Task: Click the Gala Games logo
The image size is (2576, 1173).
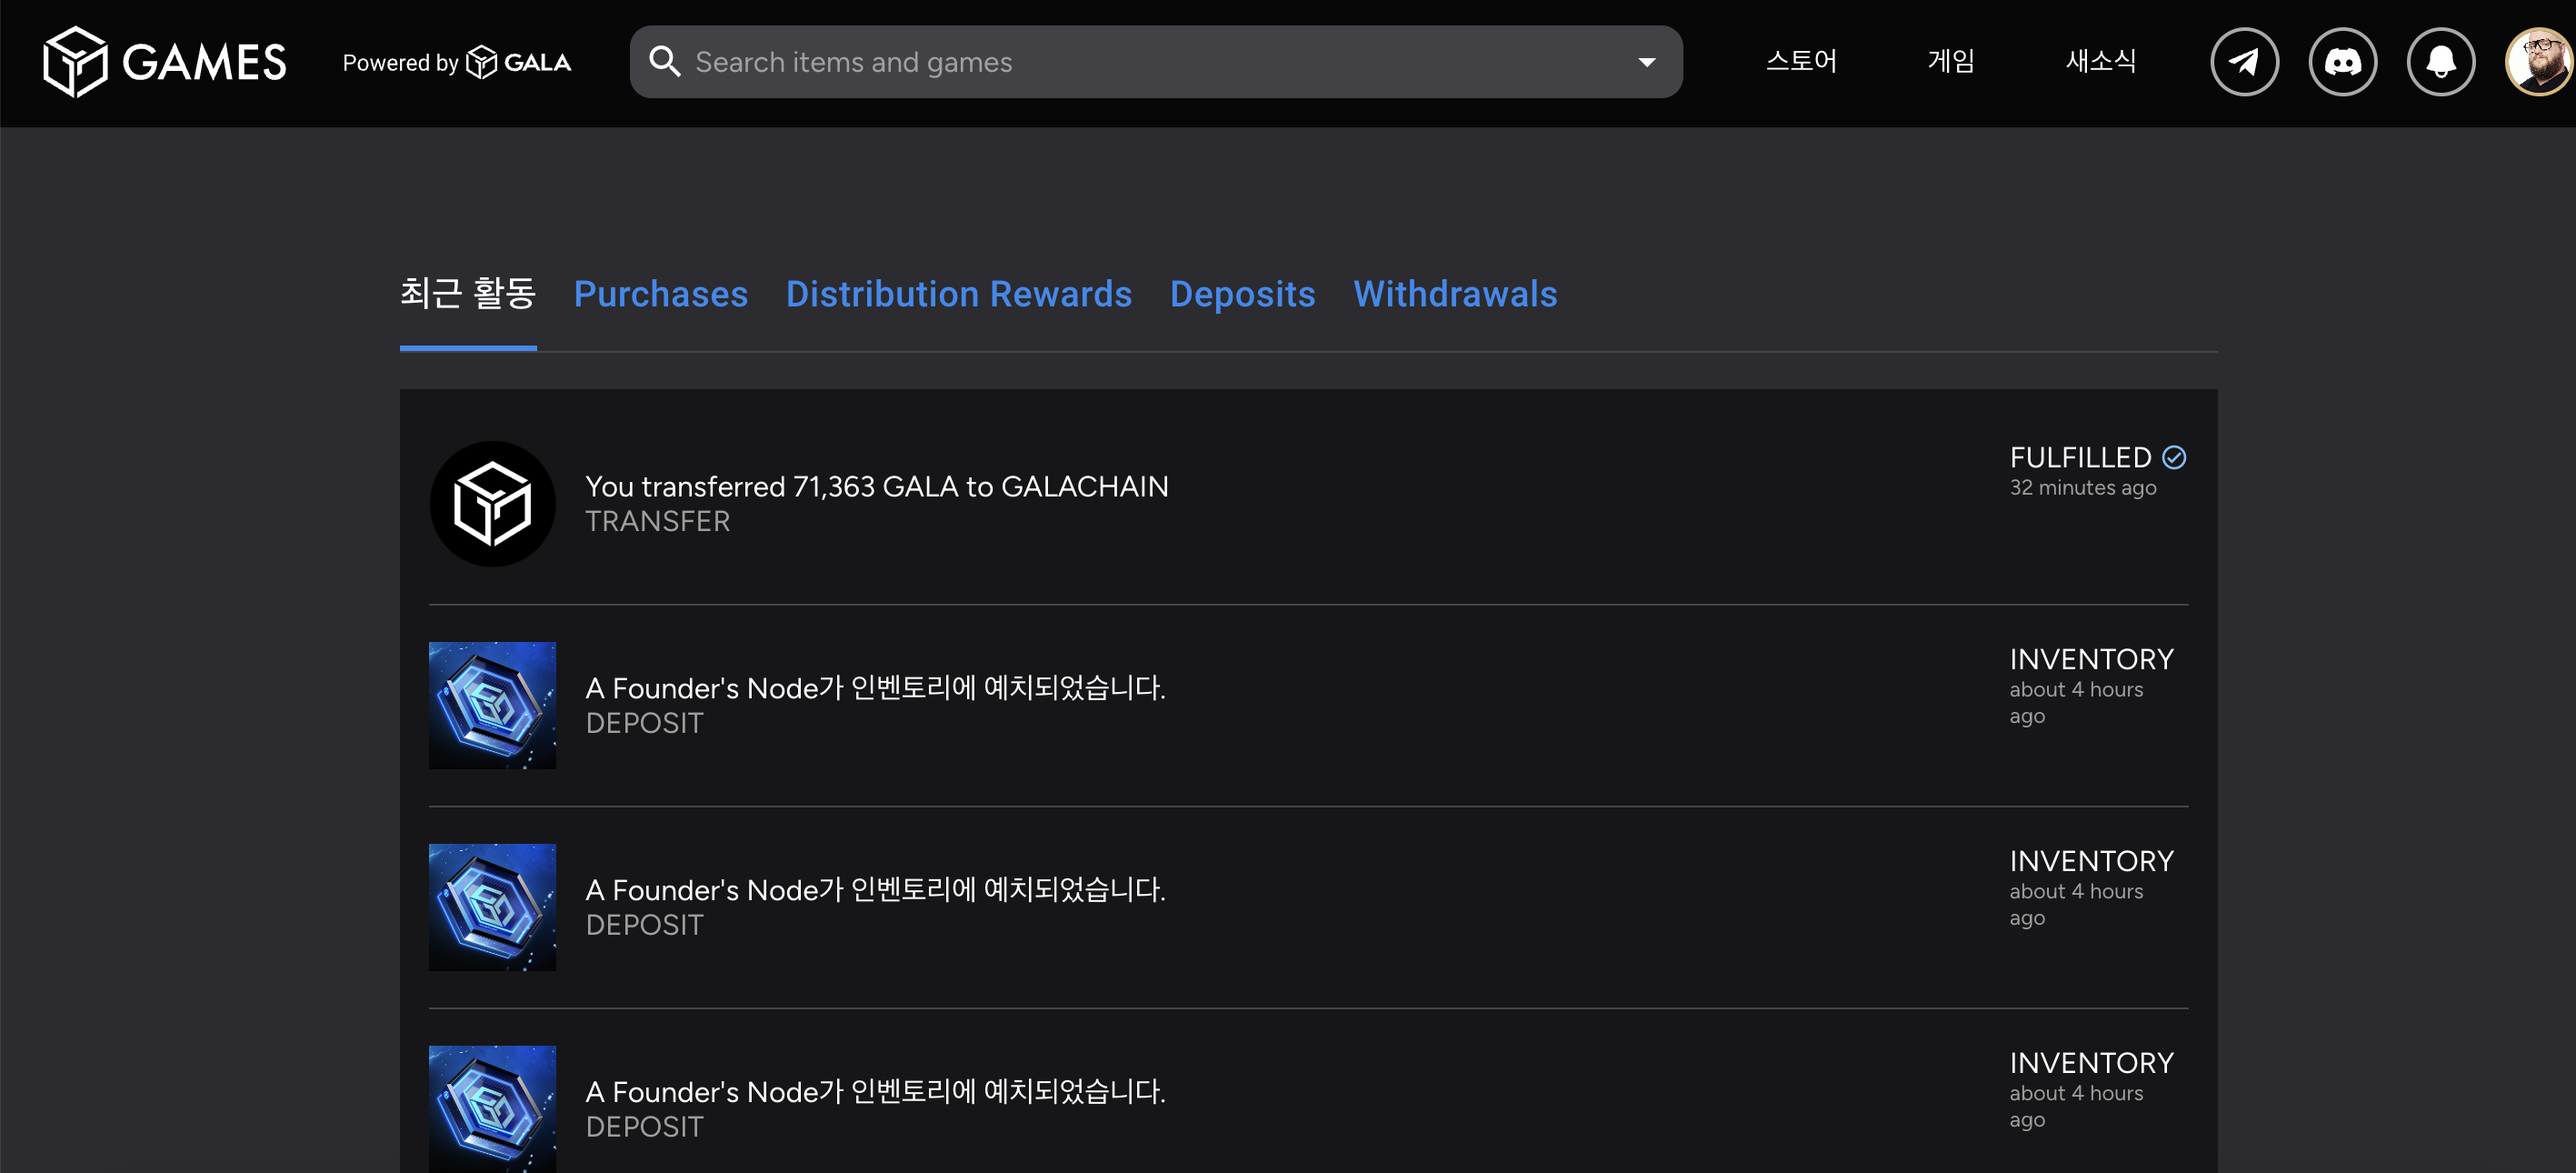Action: coord(165,62)
